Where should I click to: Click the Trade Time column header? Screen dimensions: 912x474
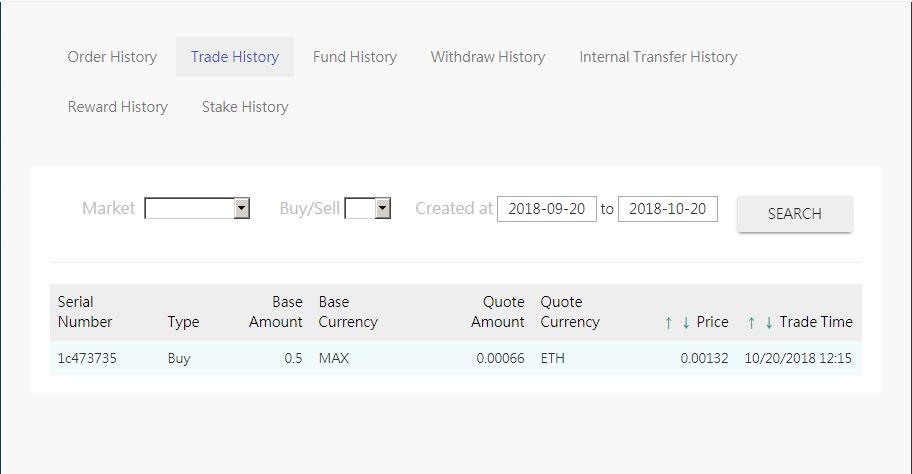click(x=816, y=322)
